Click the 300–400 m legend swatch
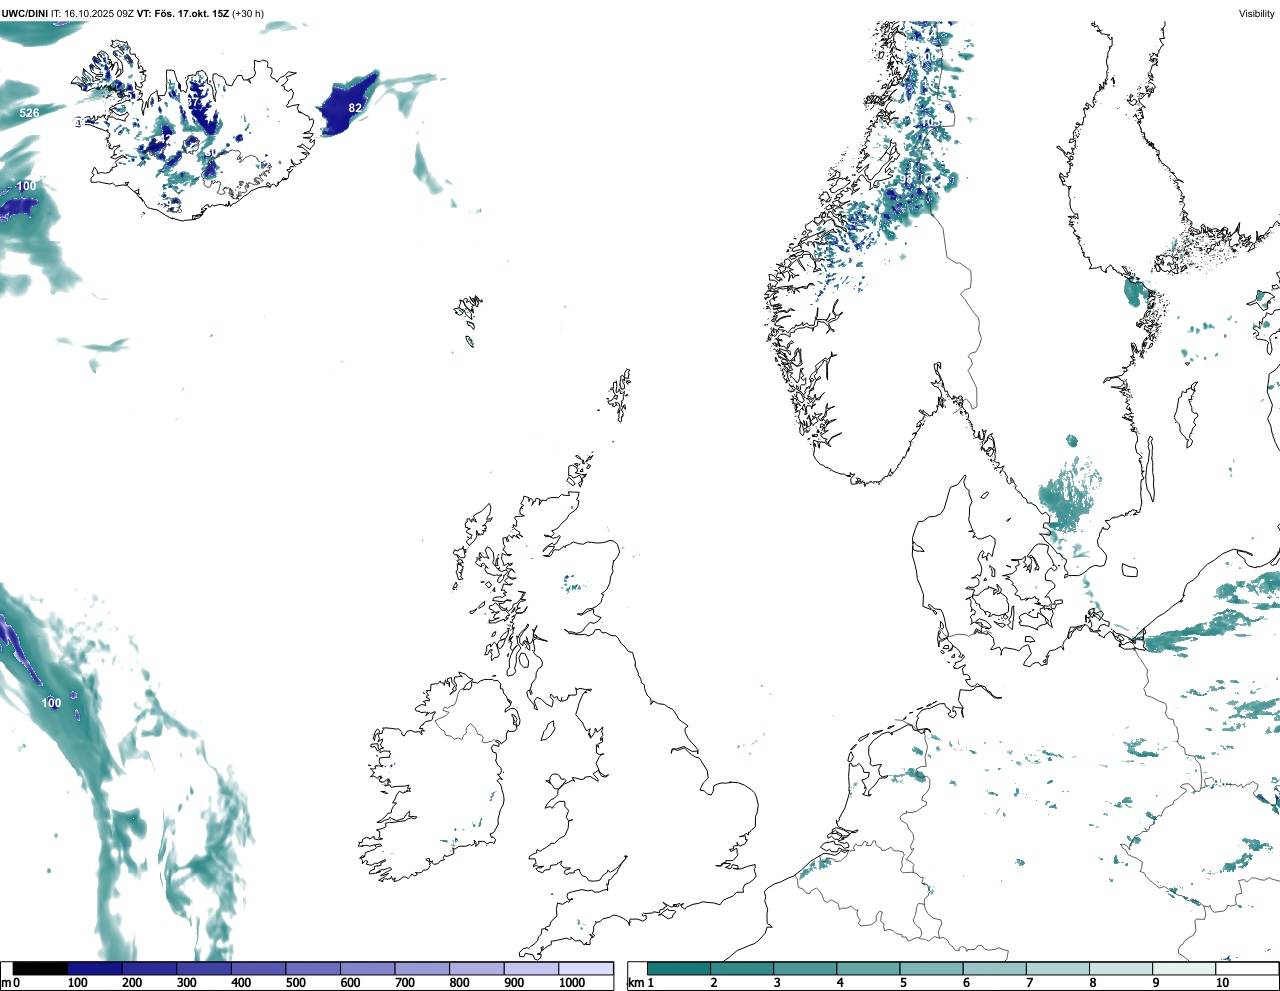The width and height of the screenshot is (1280, 991). 204,968
